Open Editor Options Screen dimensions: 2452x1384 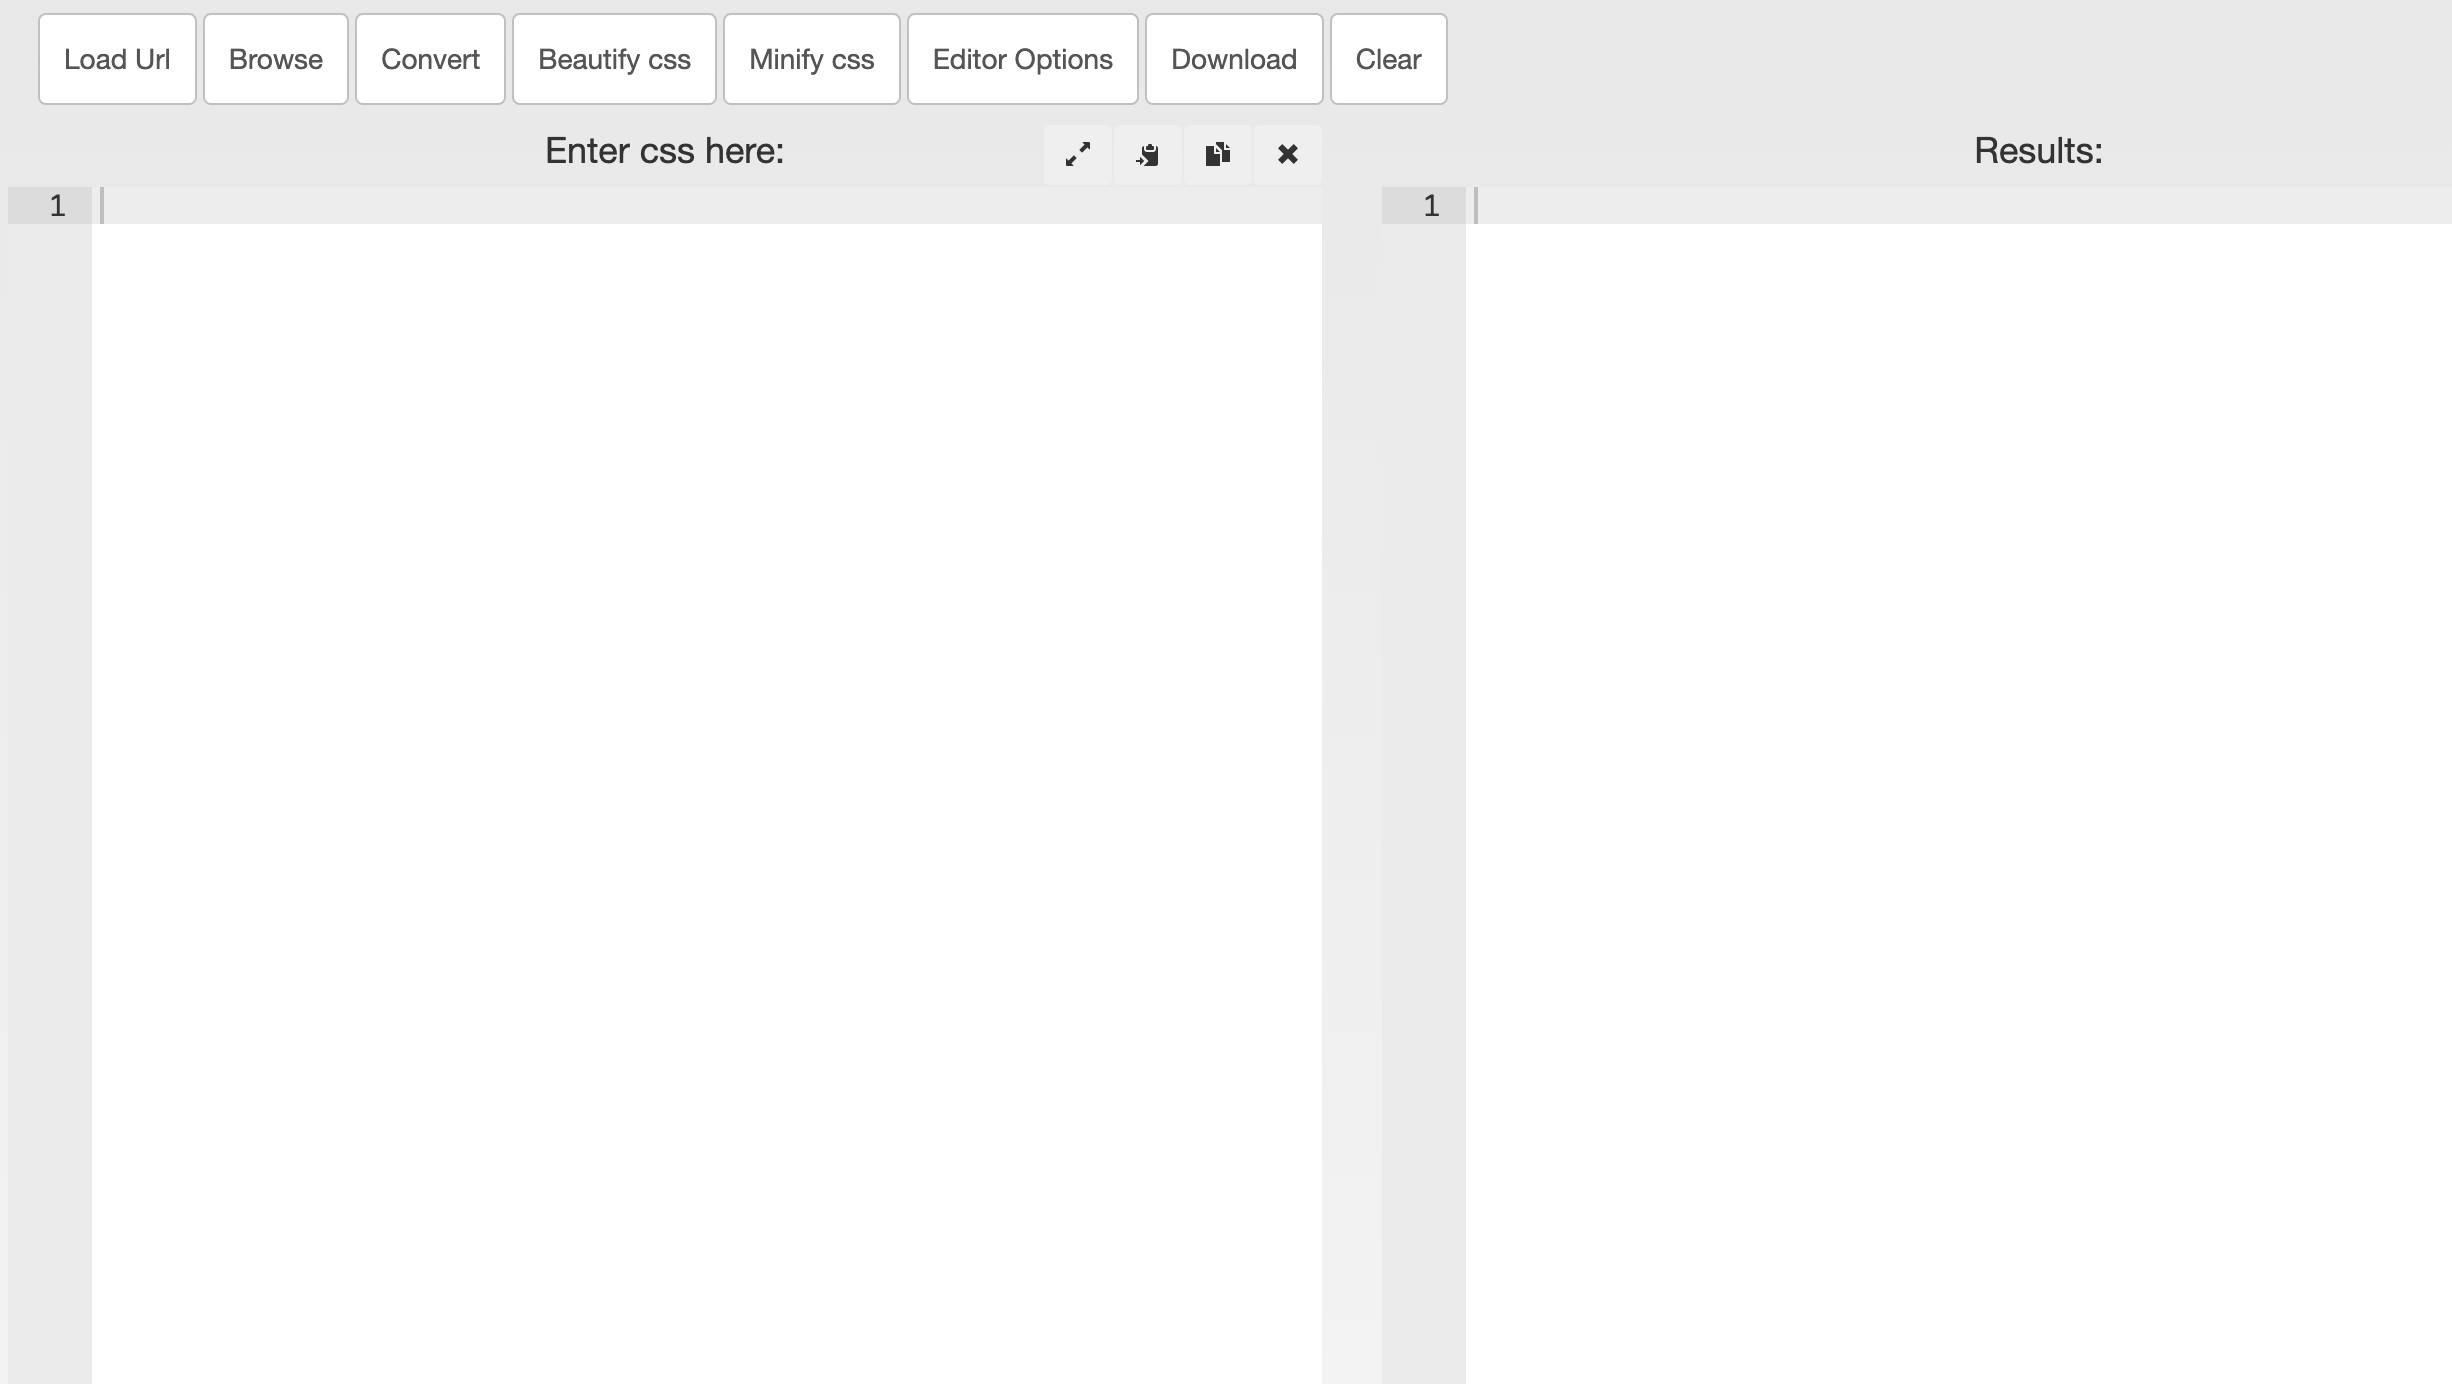(x=1022, y=60)
